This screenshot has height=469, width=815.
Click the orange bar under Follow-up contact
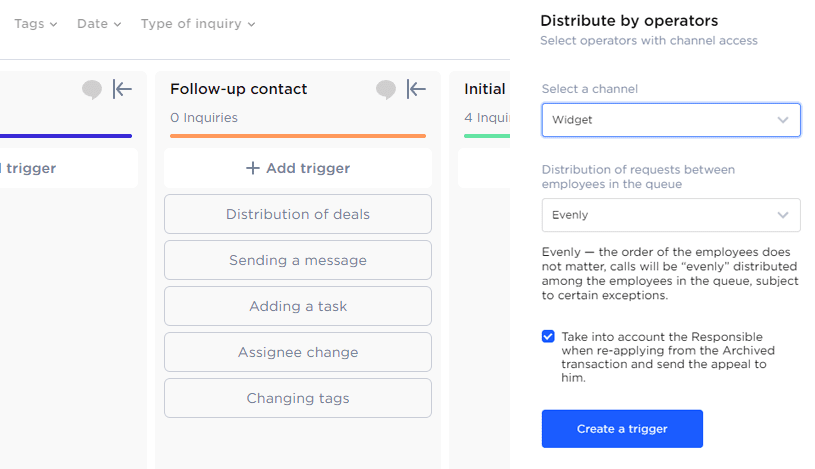click(298, 136)
